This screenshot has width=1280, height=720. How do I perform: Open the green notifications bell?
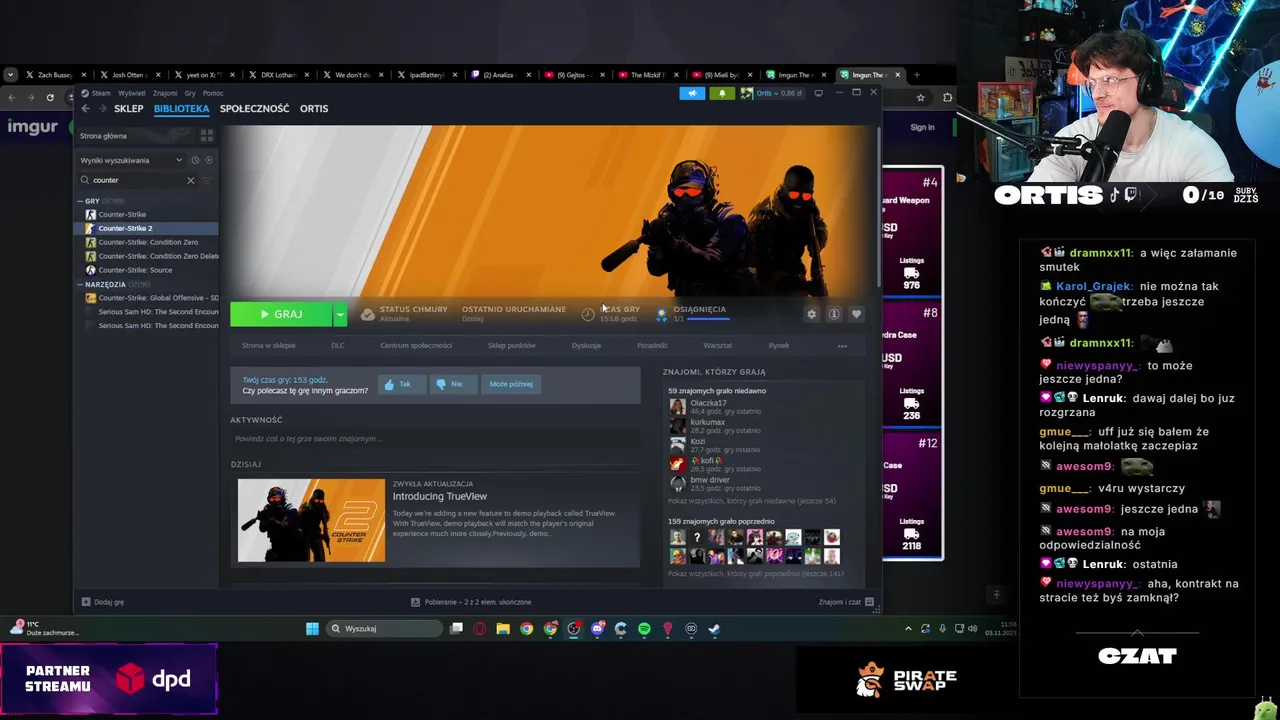(x=721, y=93)
